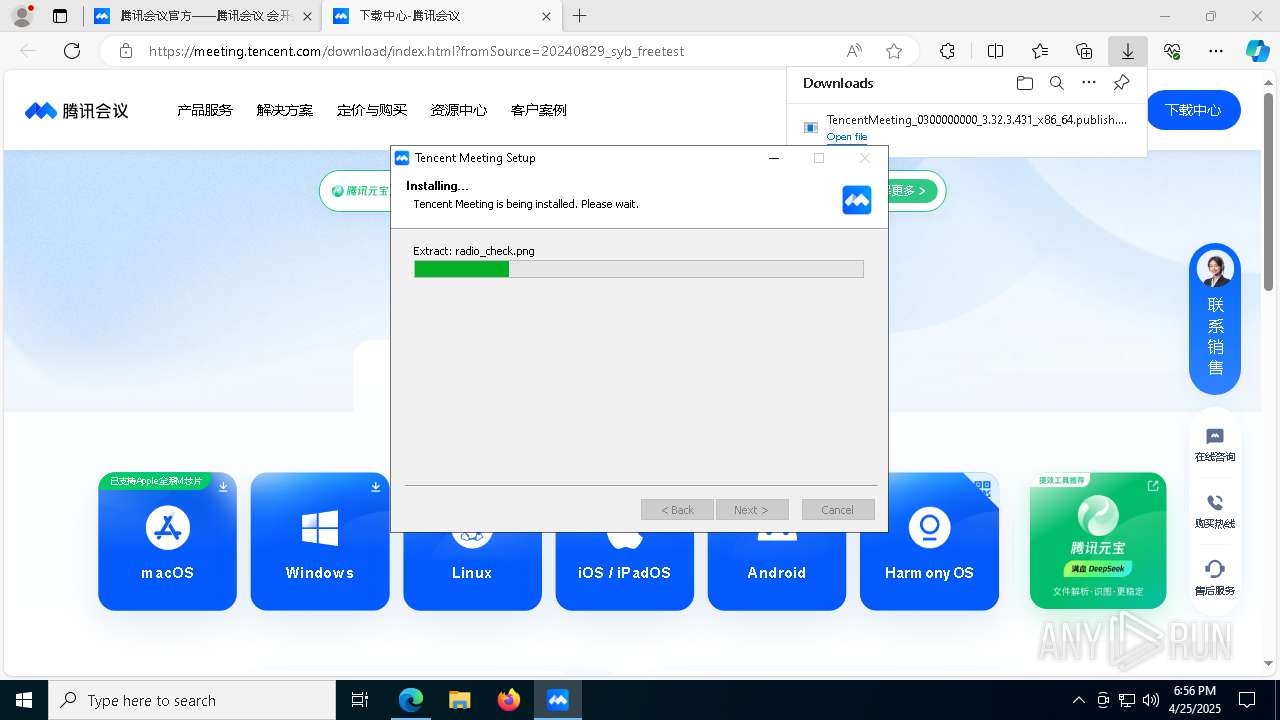The image size is (1280, 720).
Task: Open the Android download card
Action: (777, 571)
